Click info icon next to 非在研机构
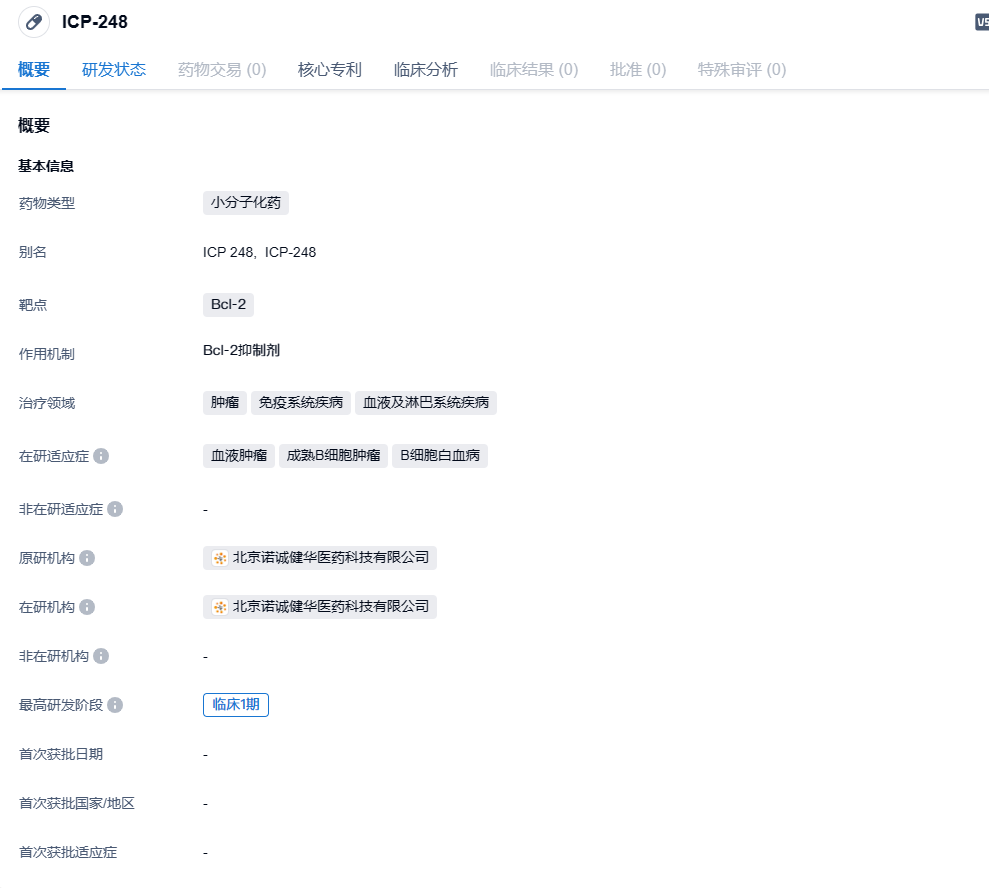Viewport: 989px width, 888px height. [x=101, y=656]
